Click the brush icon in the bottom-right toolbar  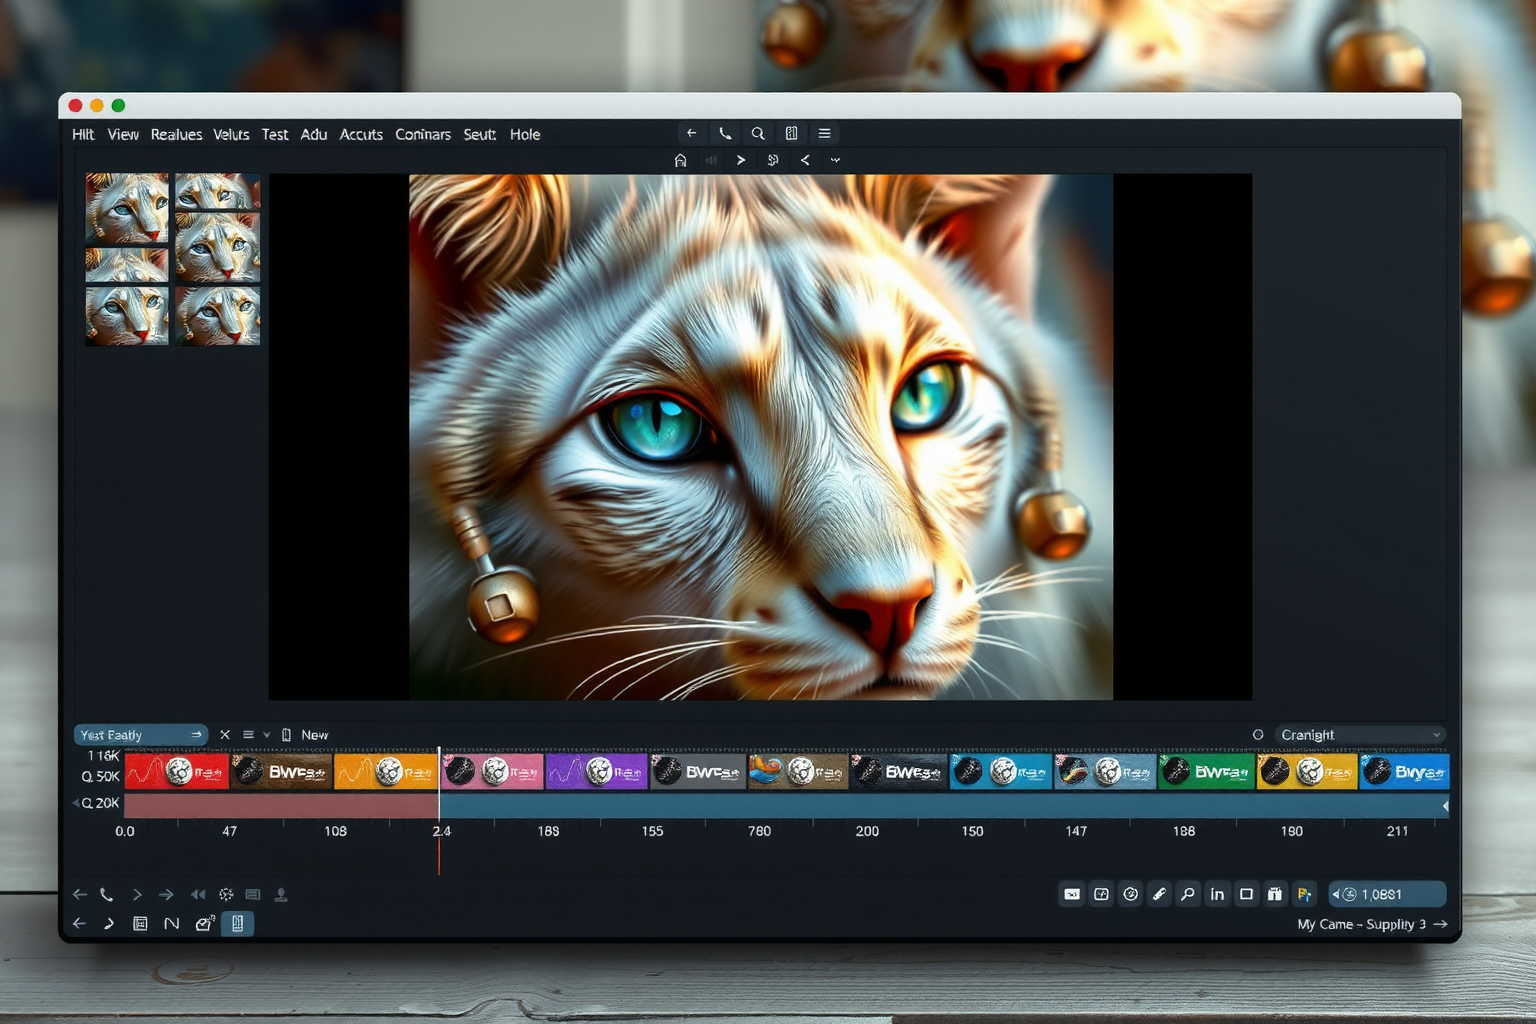pos(1159,894)
